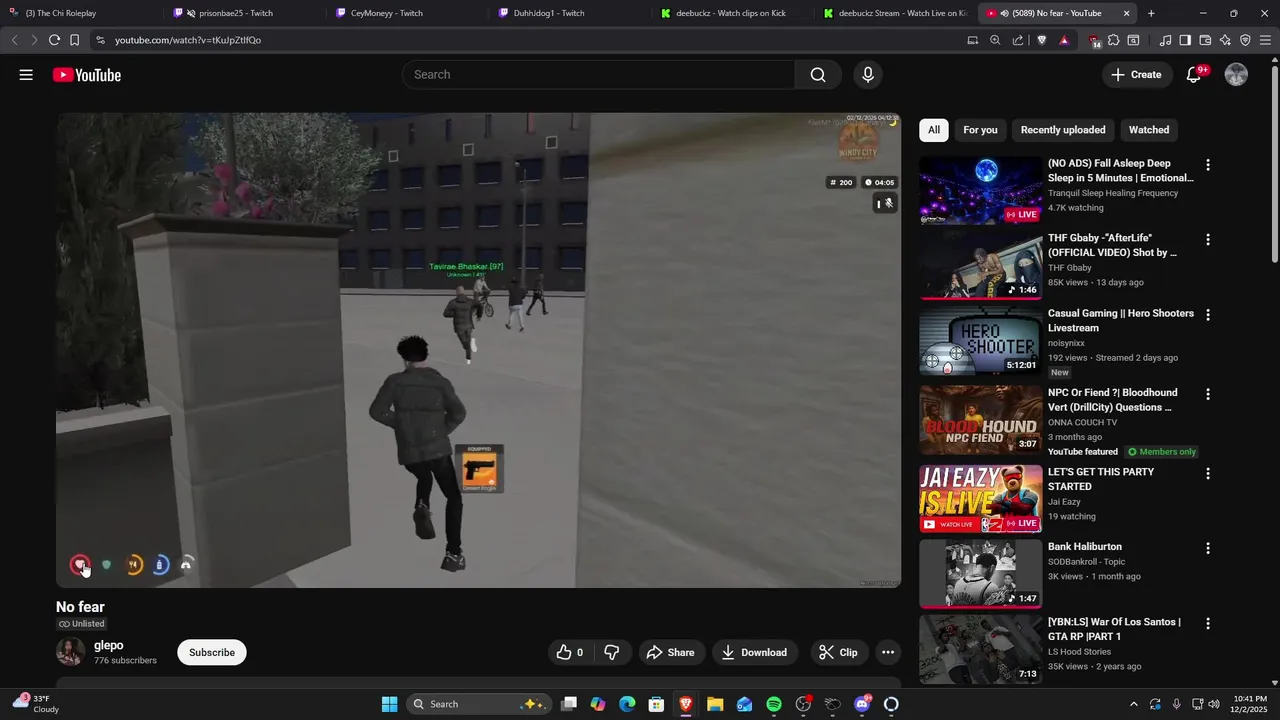Screen dimensions: 1280x720
Task: Open the Jai Eazy live thumbnail
Action: coord(981,499)
